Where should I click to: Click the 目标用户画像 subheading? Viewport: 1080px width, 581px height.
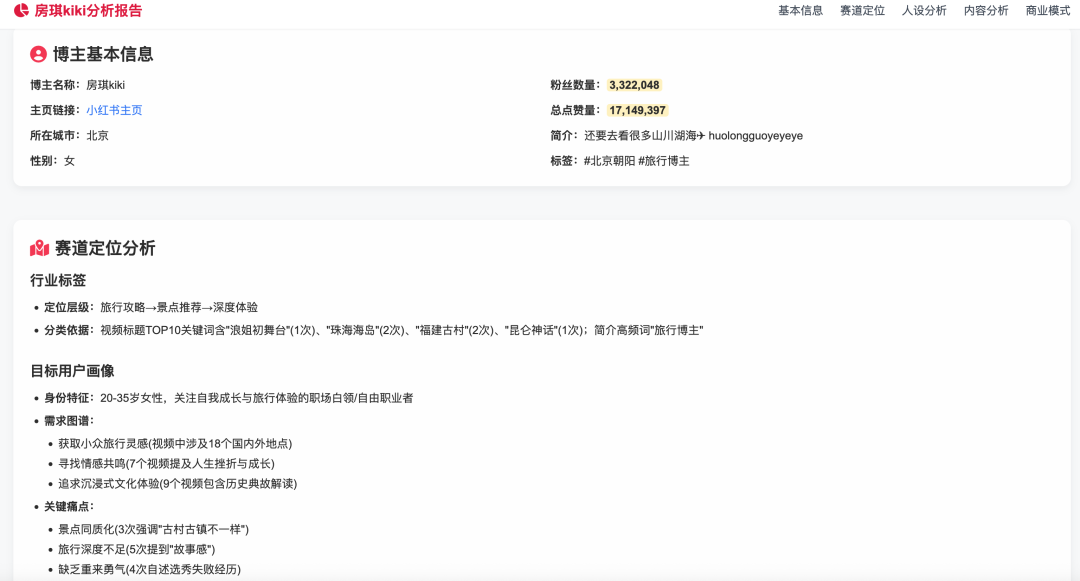[72, 371]
